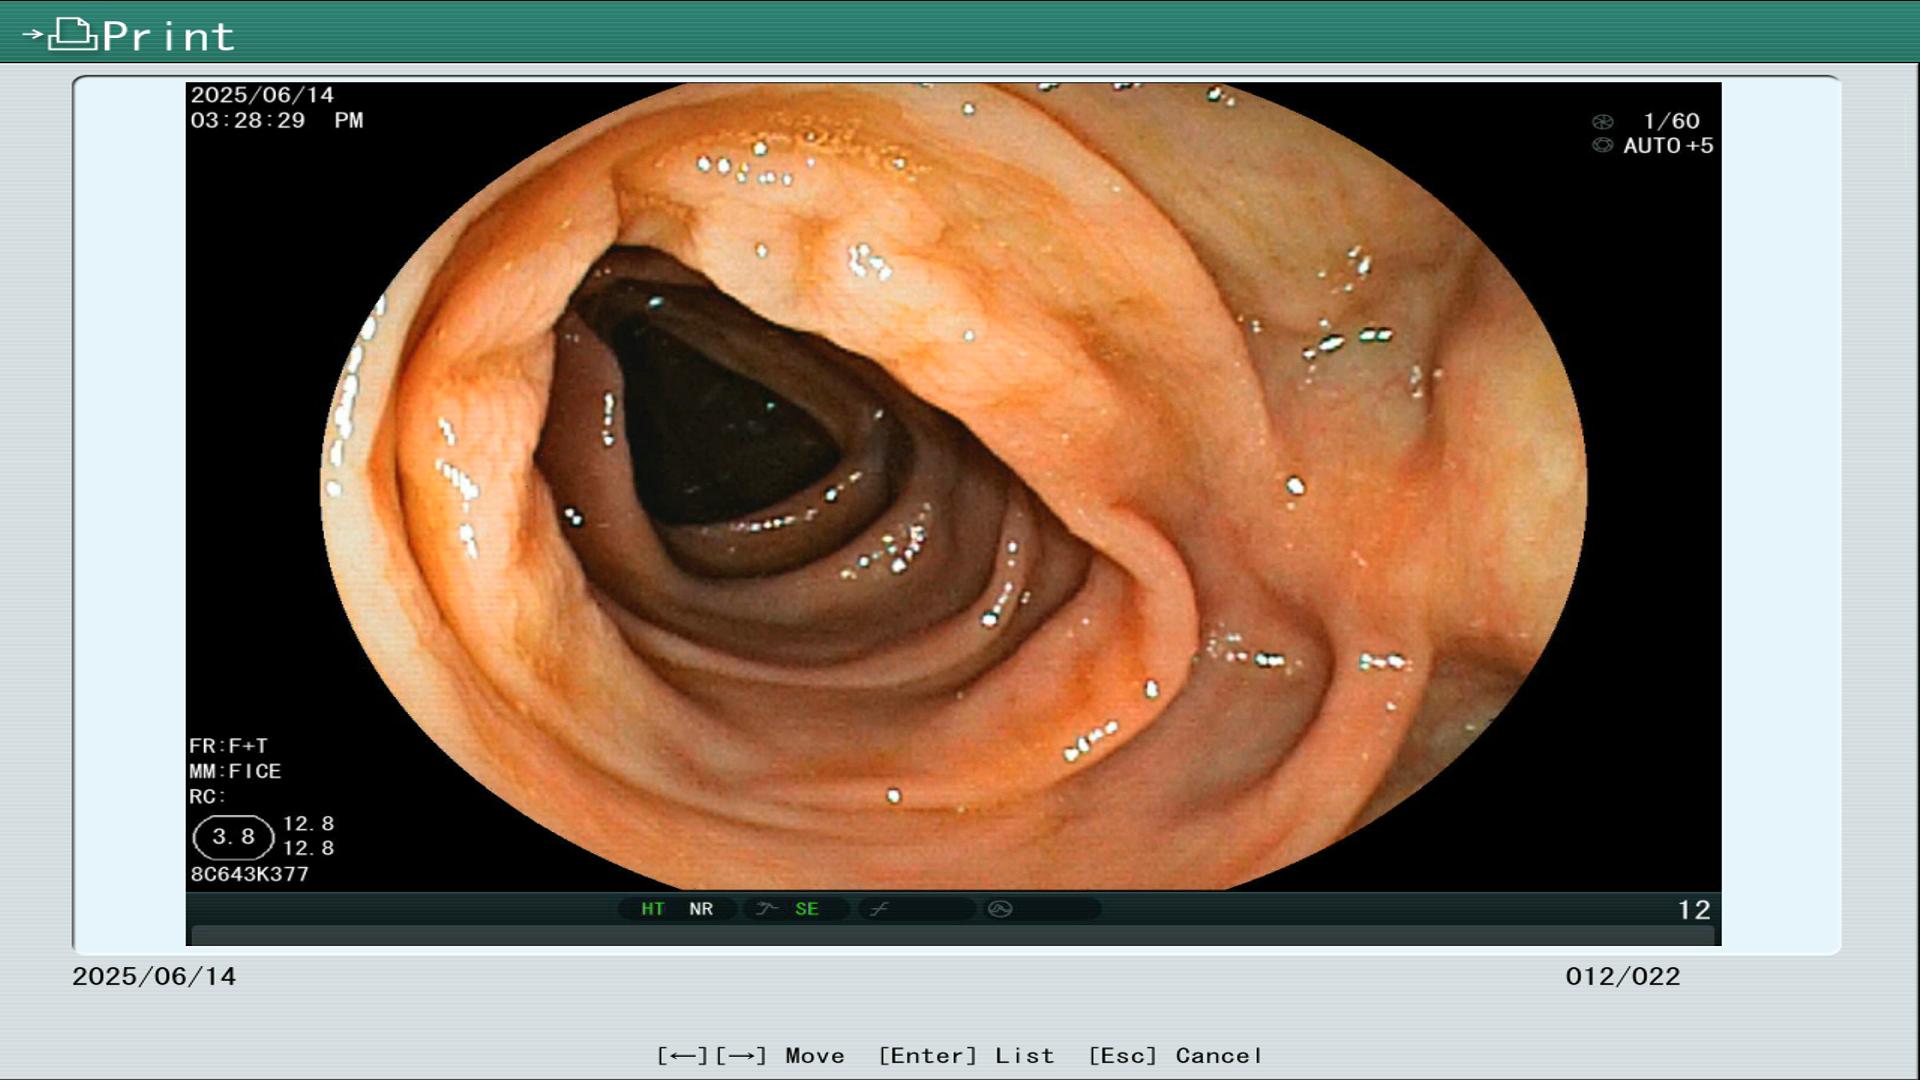Click the iris icon beside AUTO +5
This screenshot has width=1920, height=1080.
(1603, 145)
